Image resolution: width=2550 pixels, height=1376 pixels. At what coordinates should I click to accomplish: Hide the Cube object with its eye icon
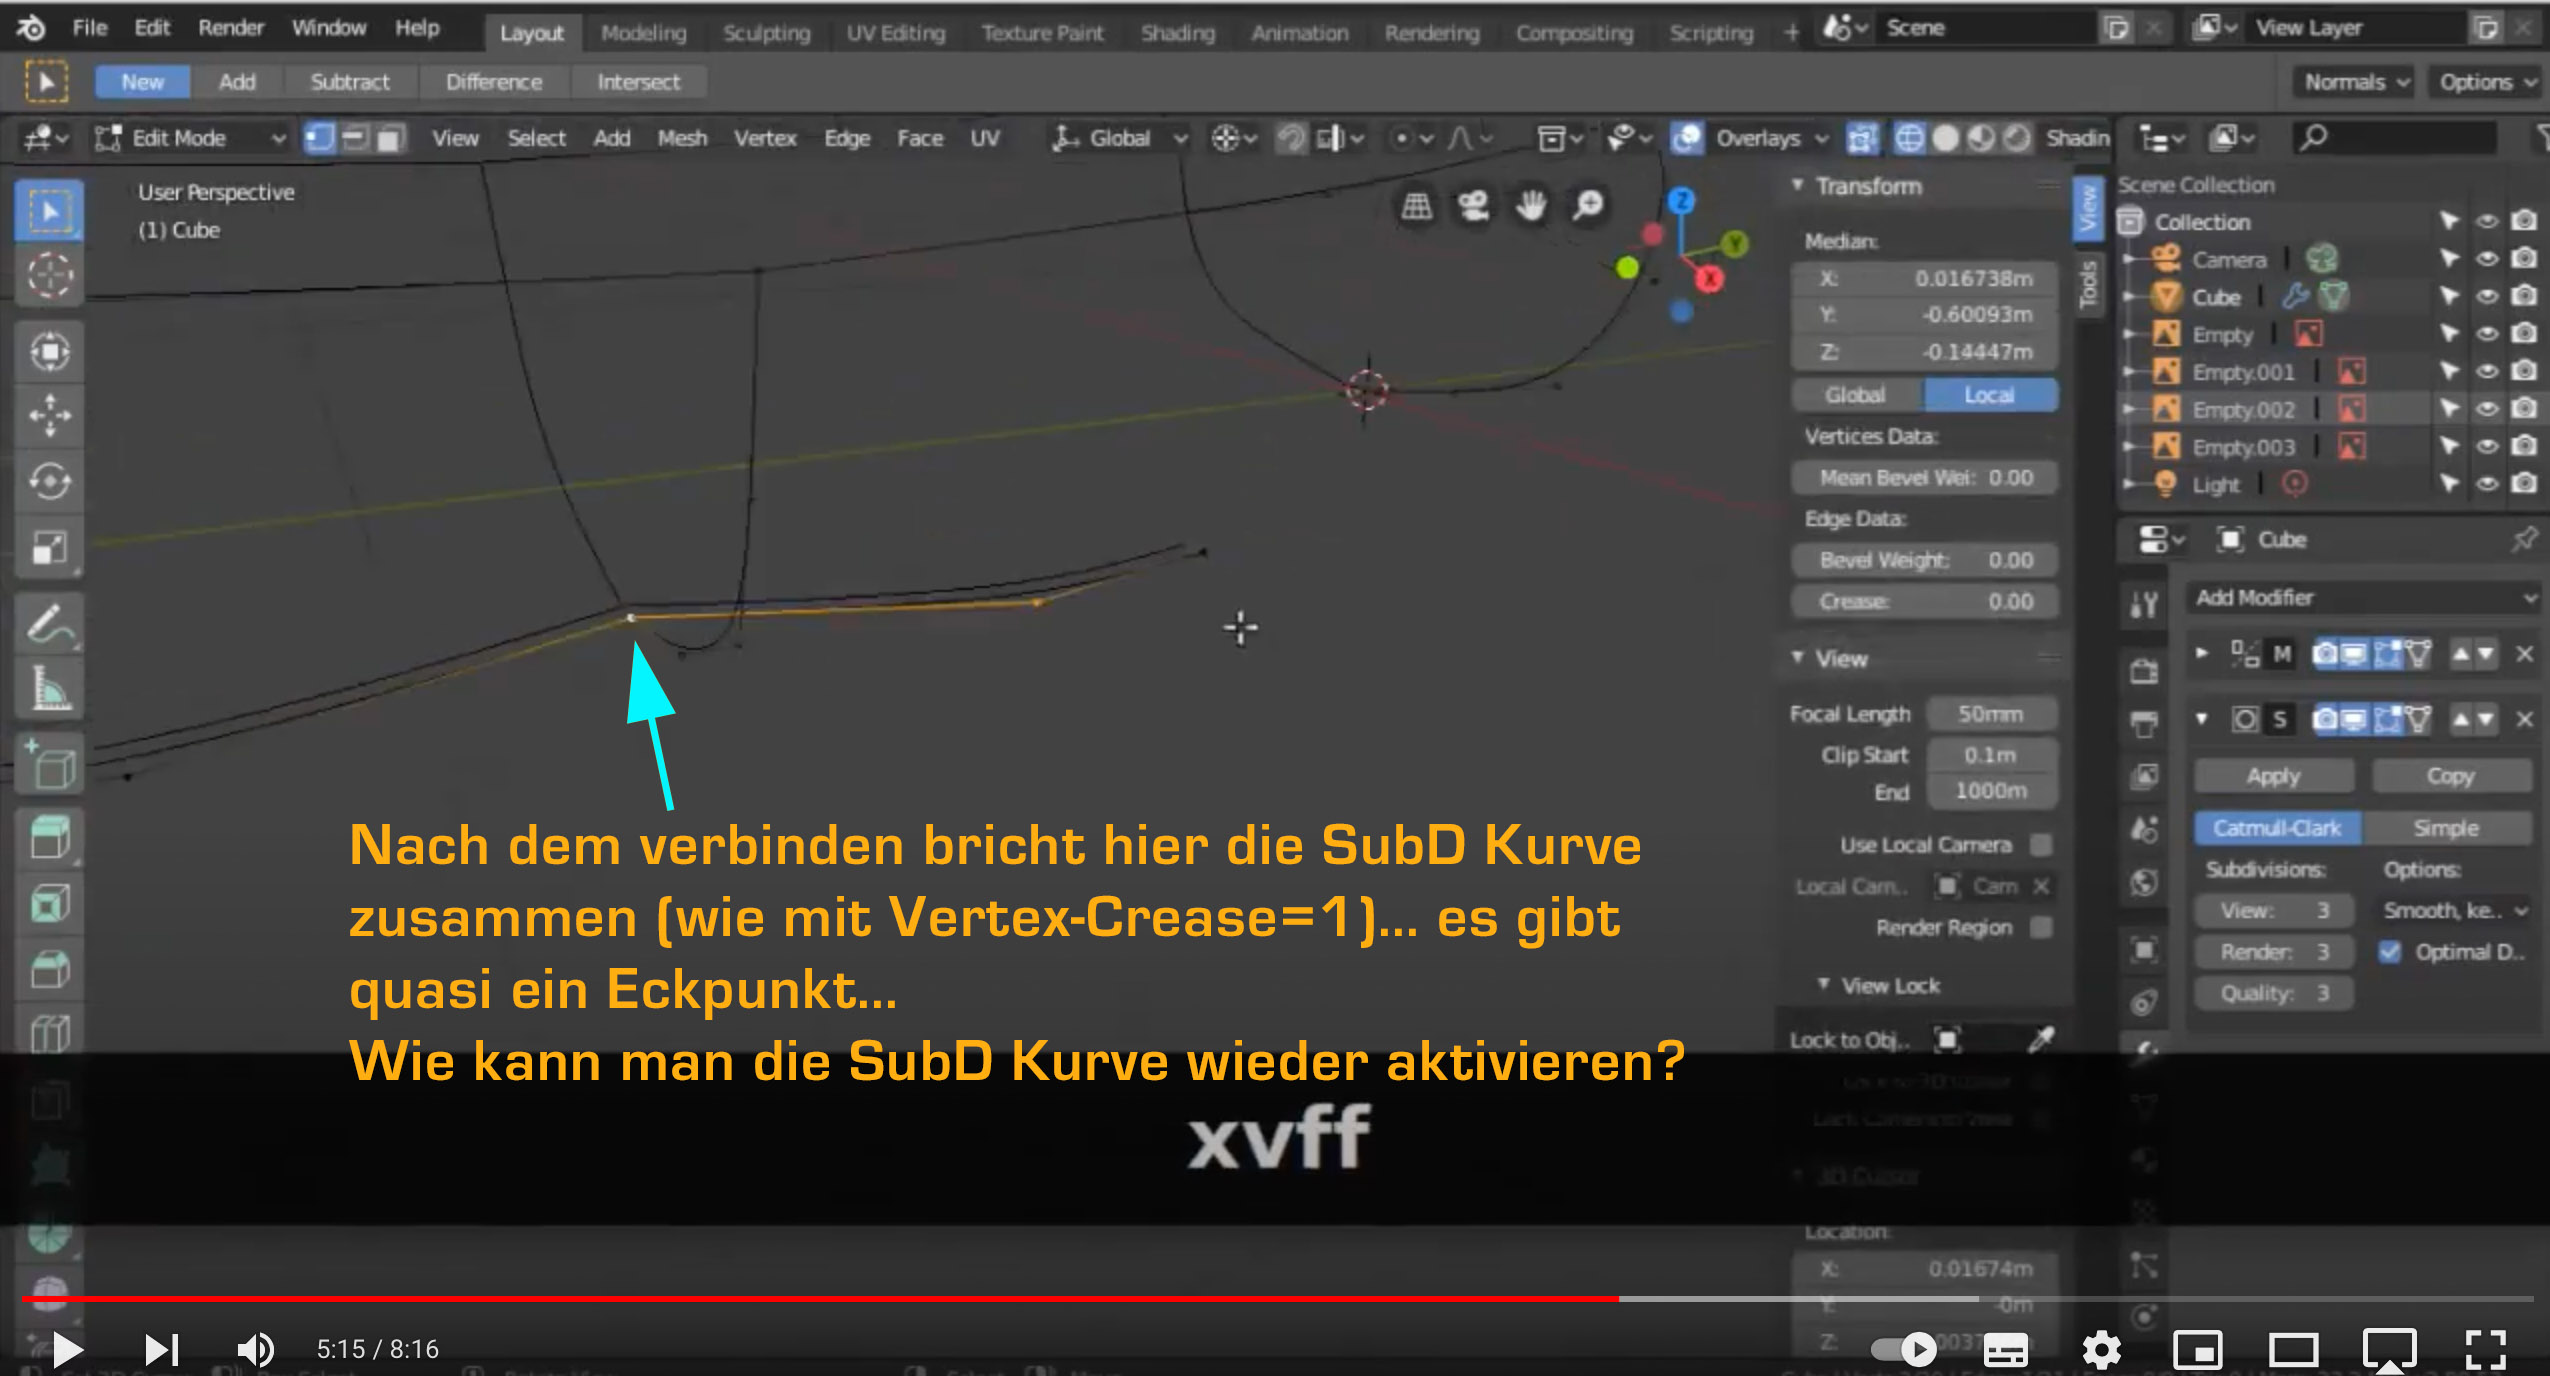(2487, 297)
